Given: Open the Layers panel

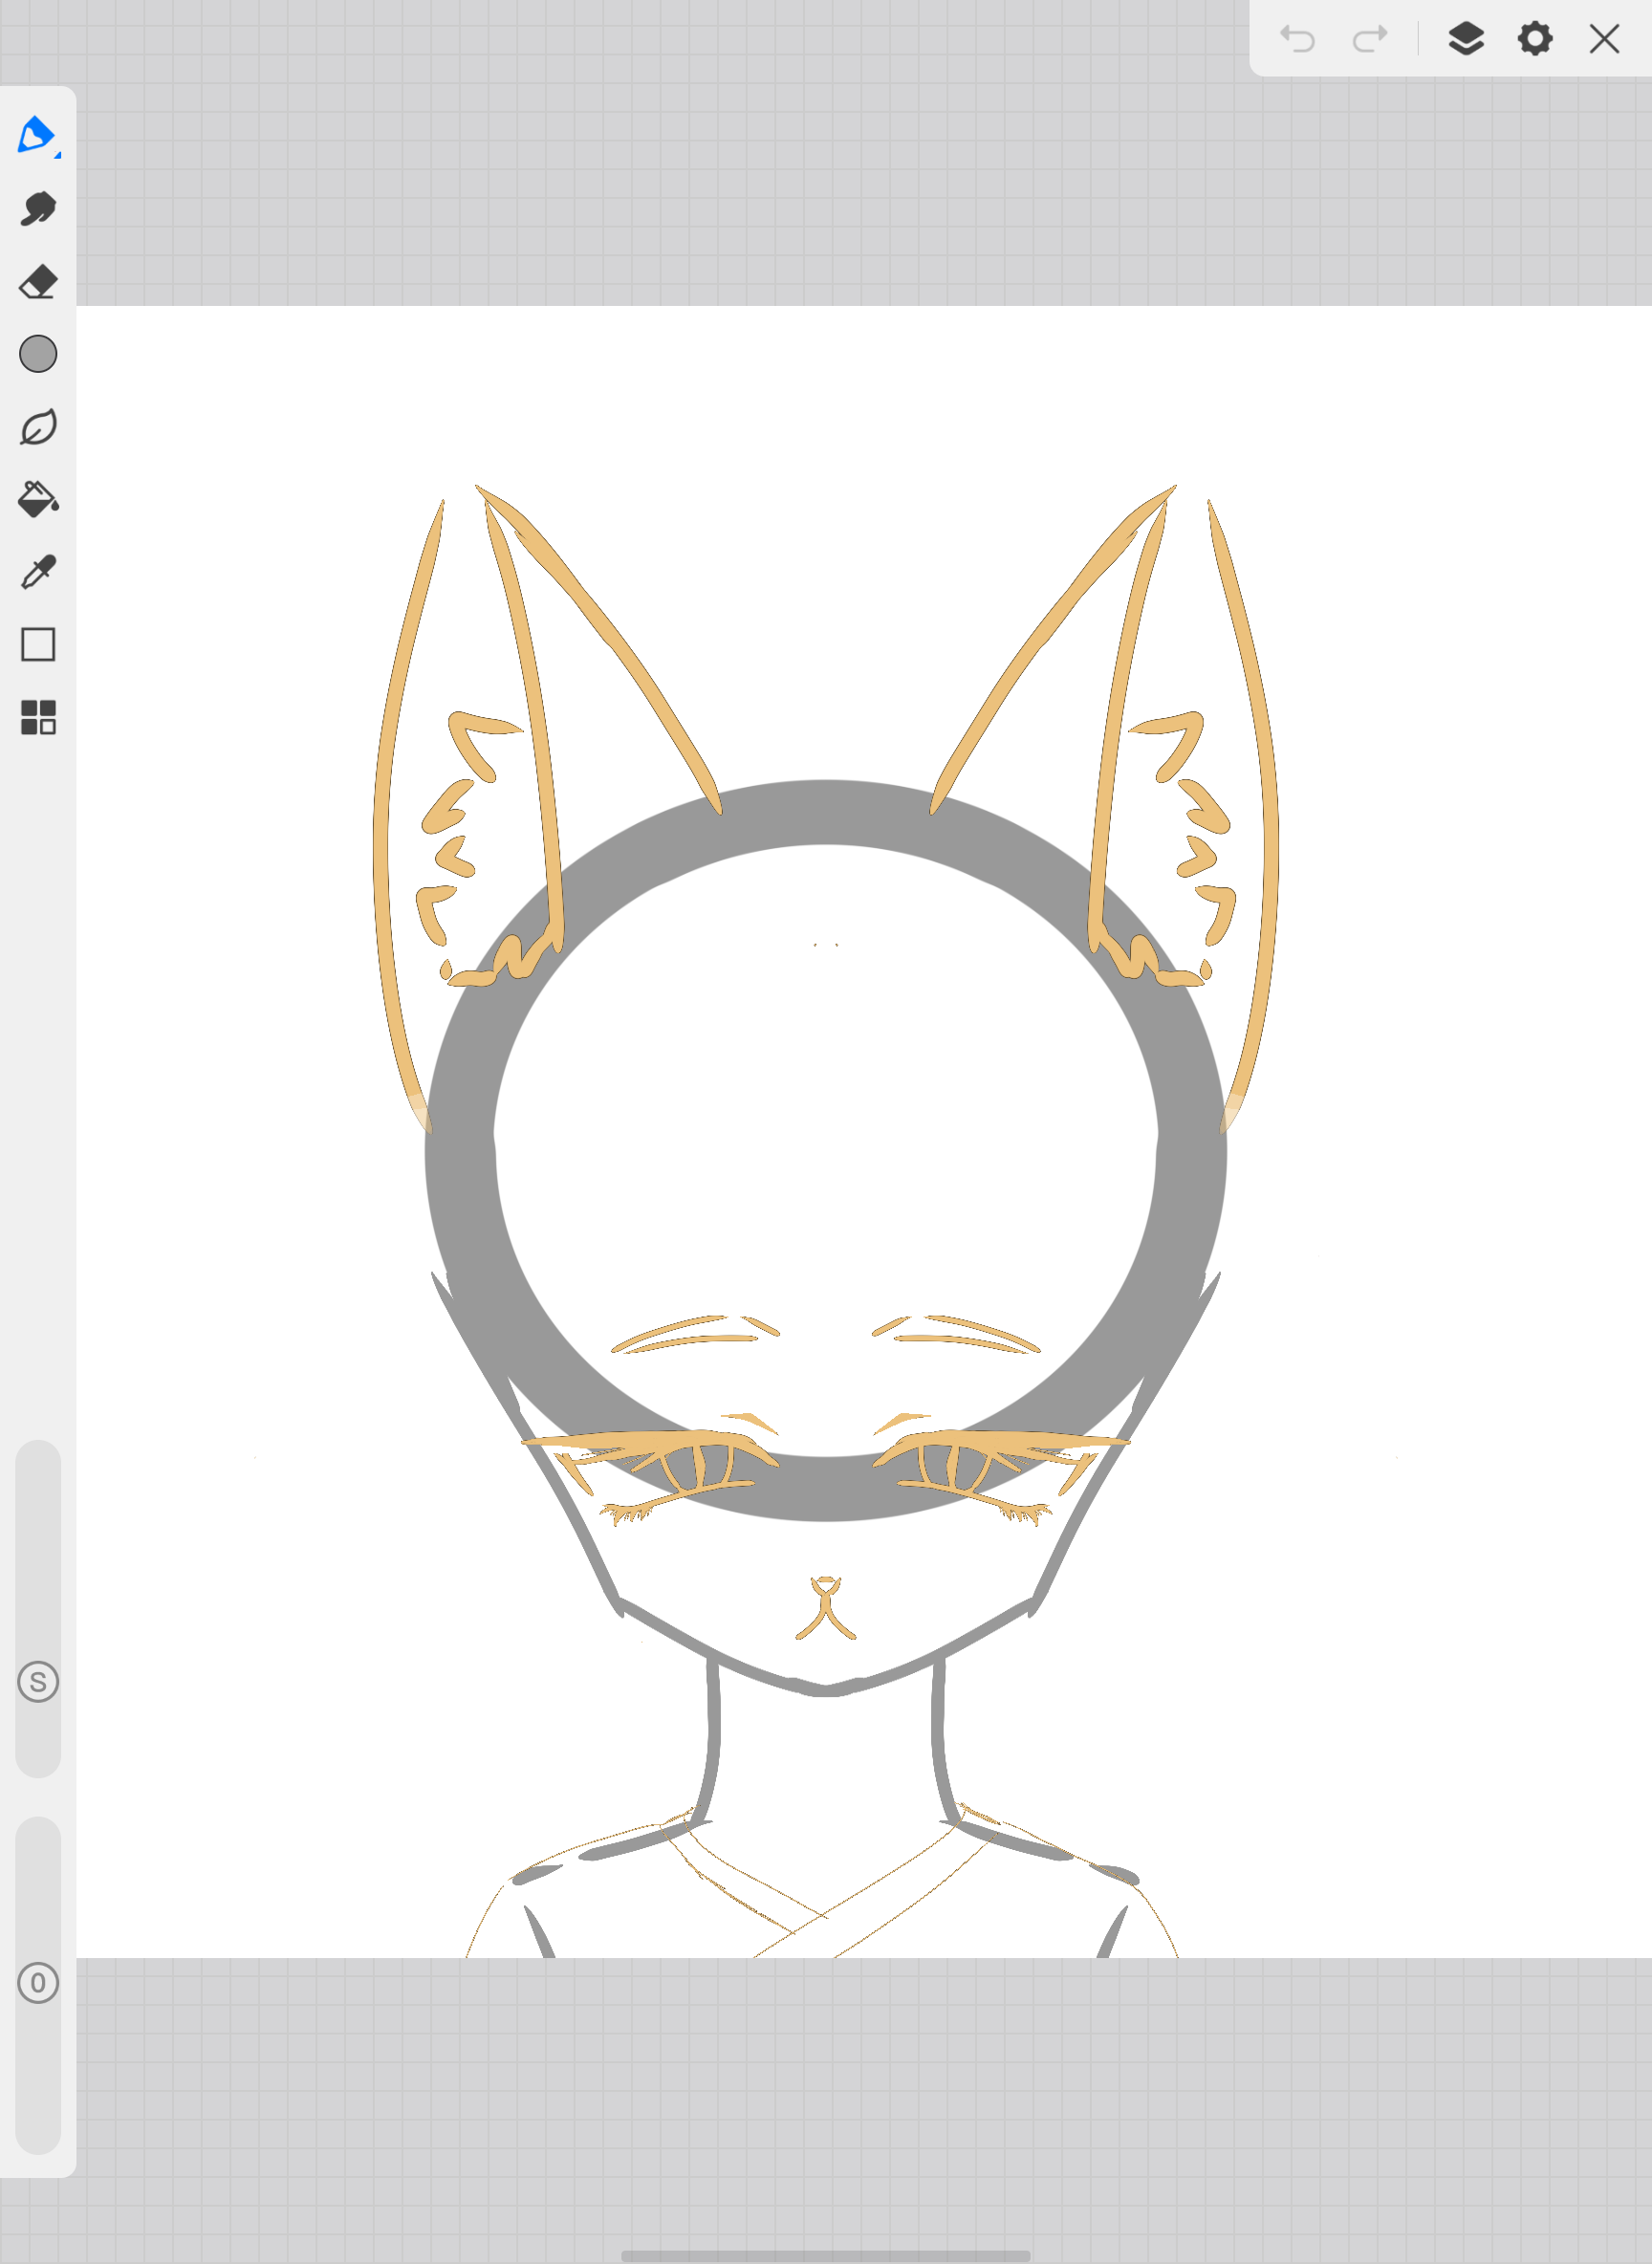Looking at the screenshot, I should coord(1466,39).
